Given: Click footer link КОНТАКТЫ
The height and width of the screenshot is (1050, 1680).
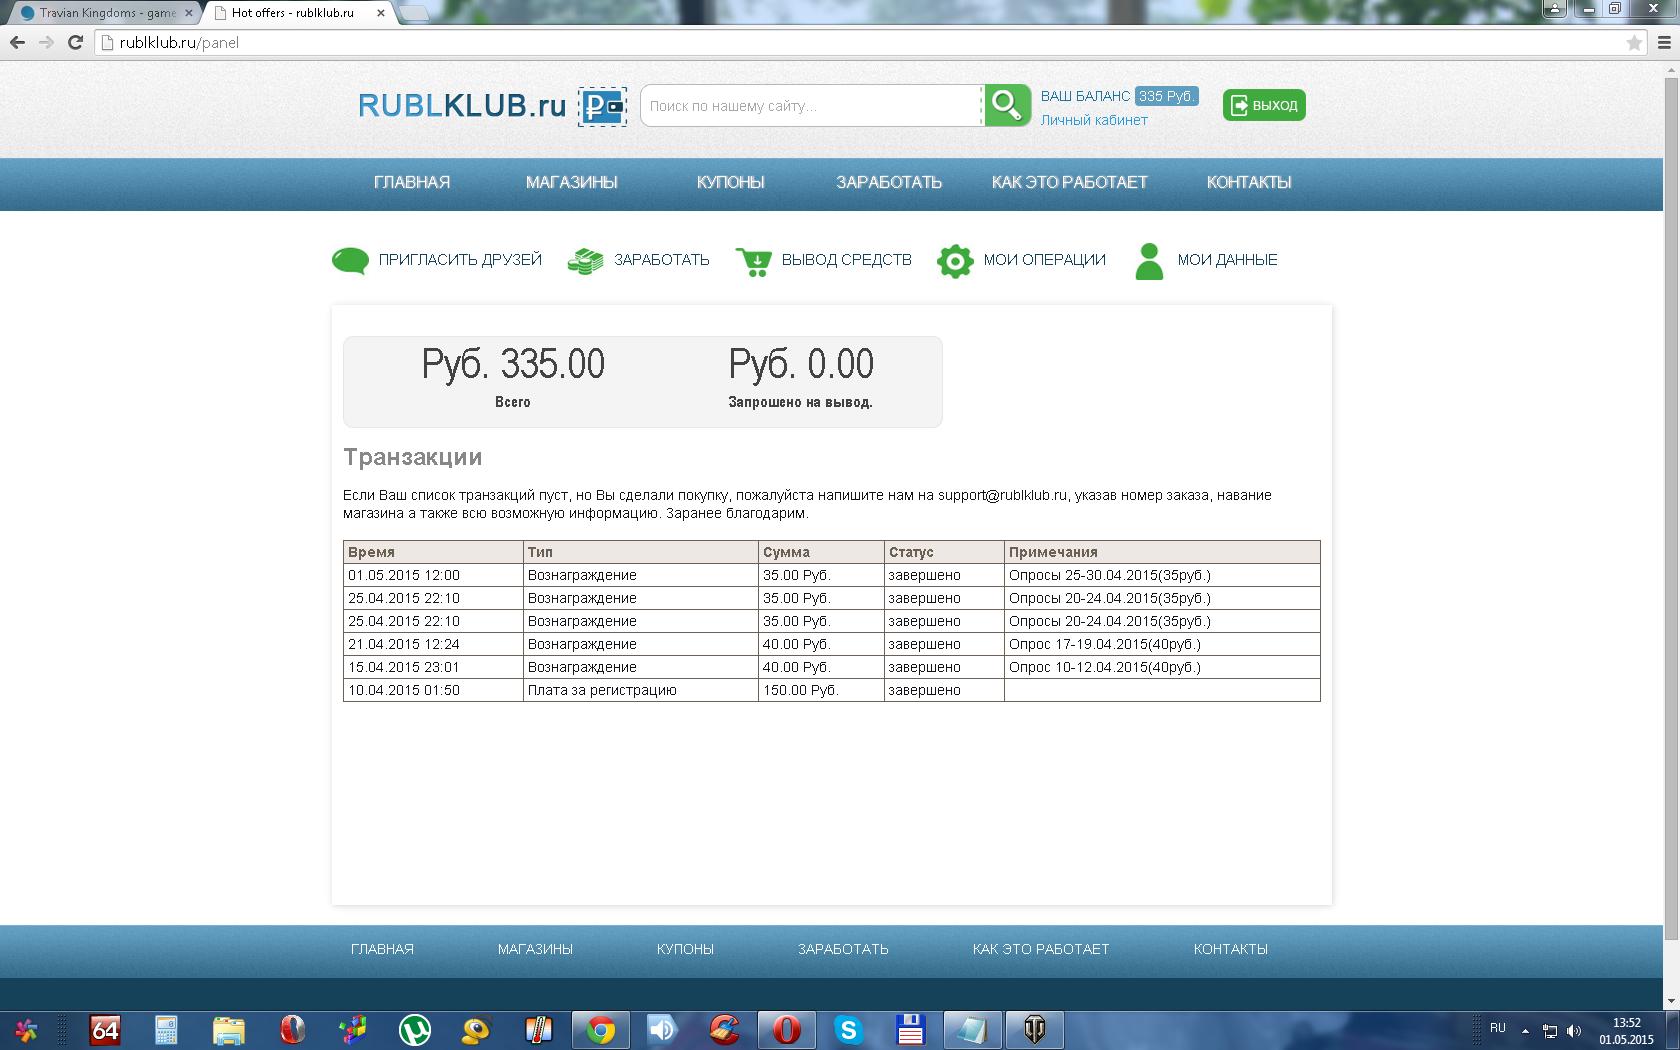Looking at the screenshot, I should [x=1231, y=949].
